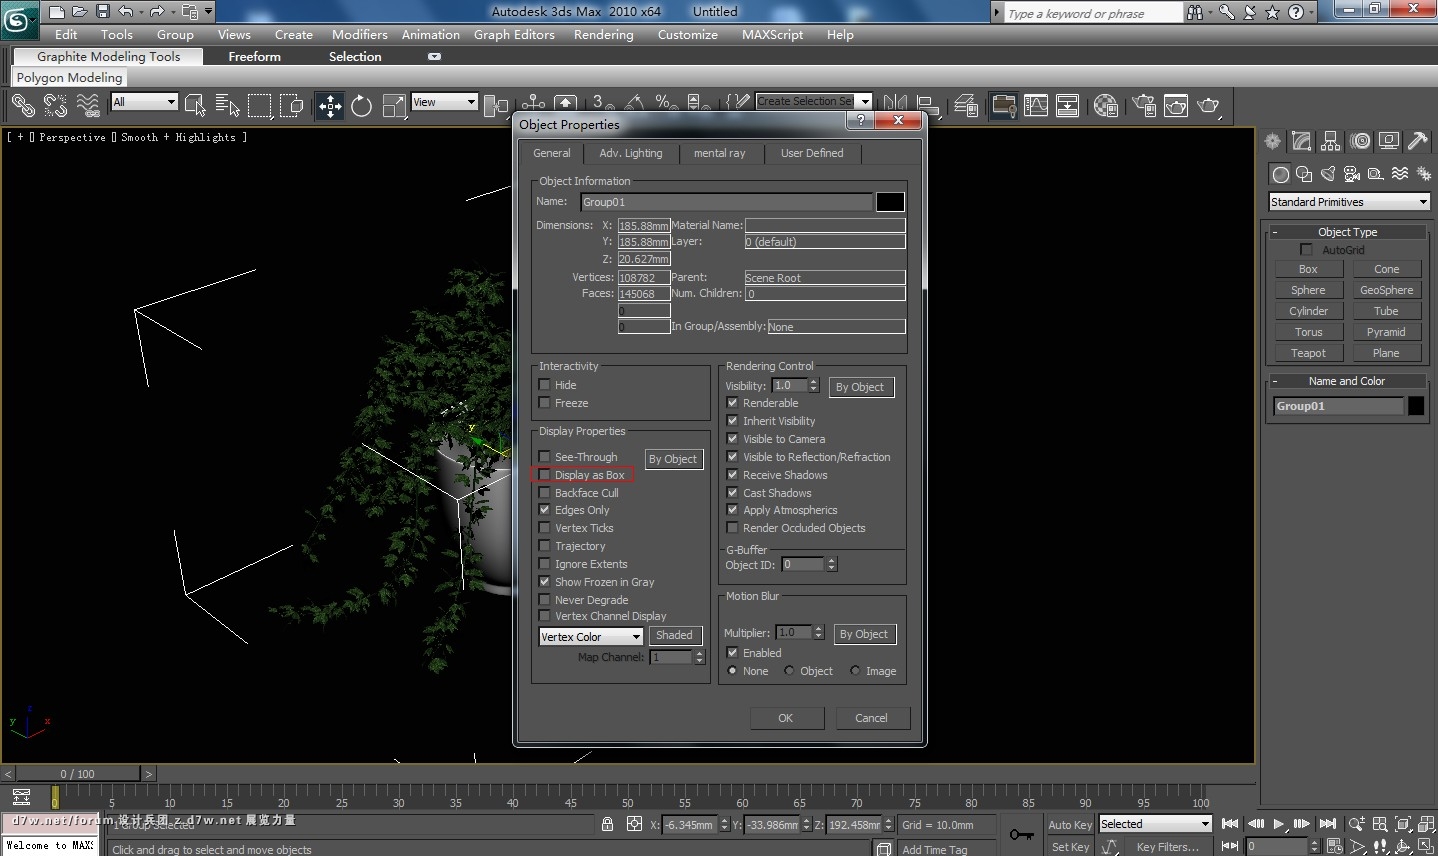Screen dimensions: 1438x856
Task: Open the selection filter All dropdown
Action: (144, 102)
